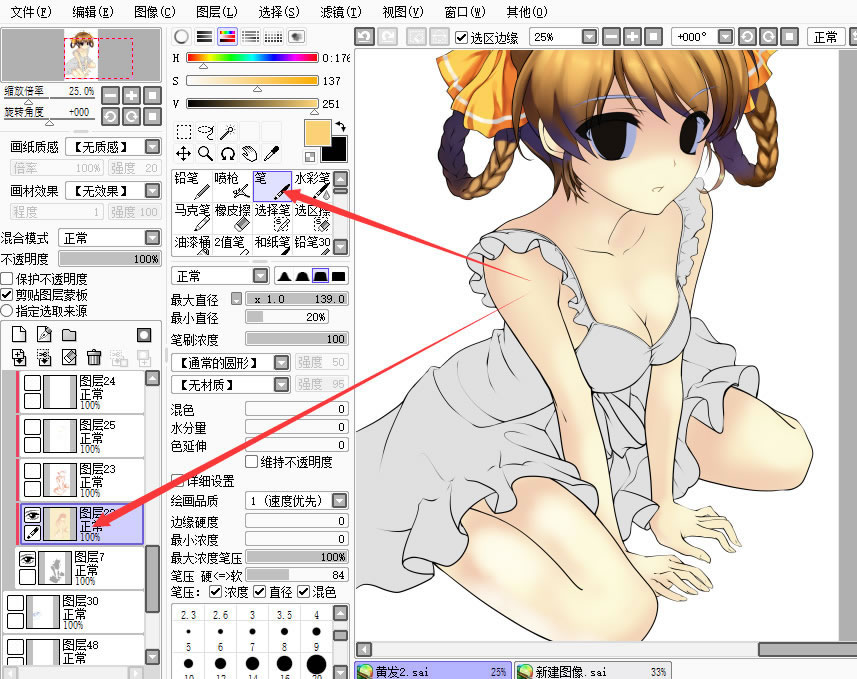The height and width of the screenshot is (679, 857).
Task: Select layer 图层23 thumbnail
Action: point(60,479)
